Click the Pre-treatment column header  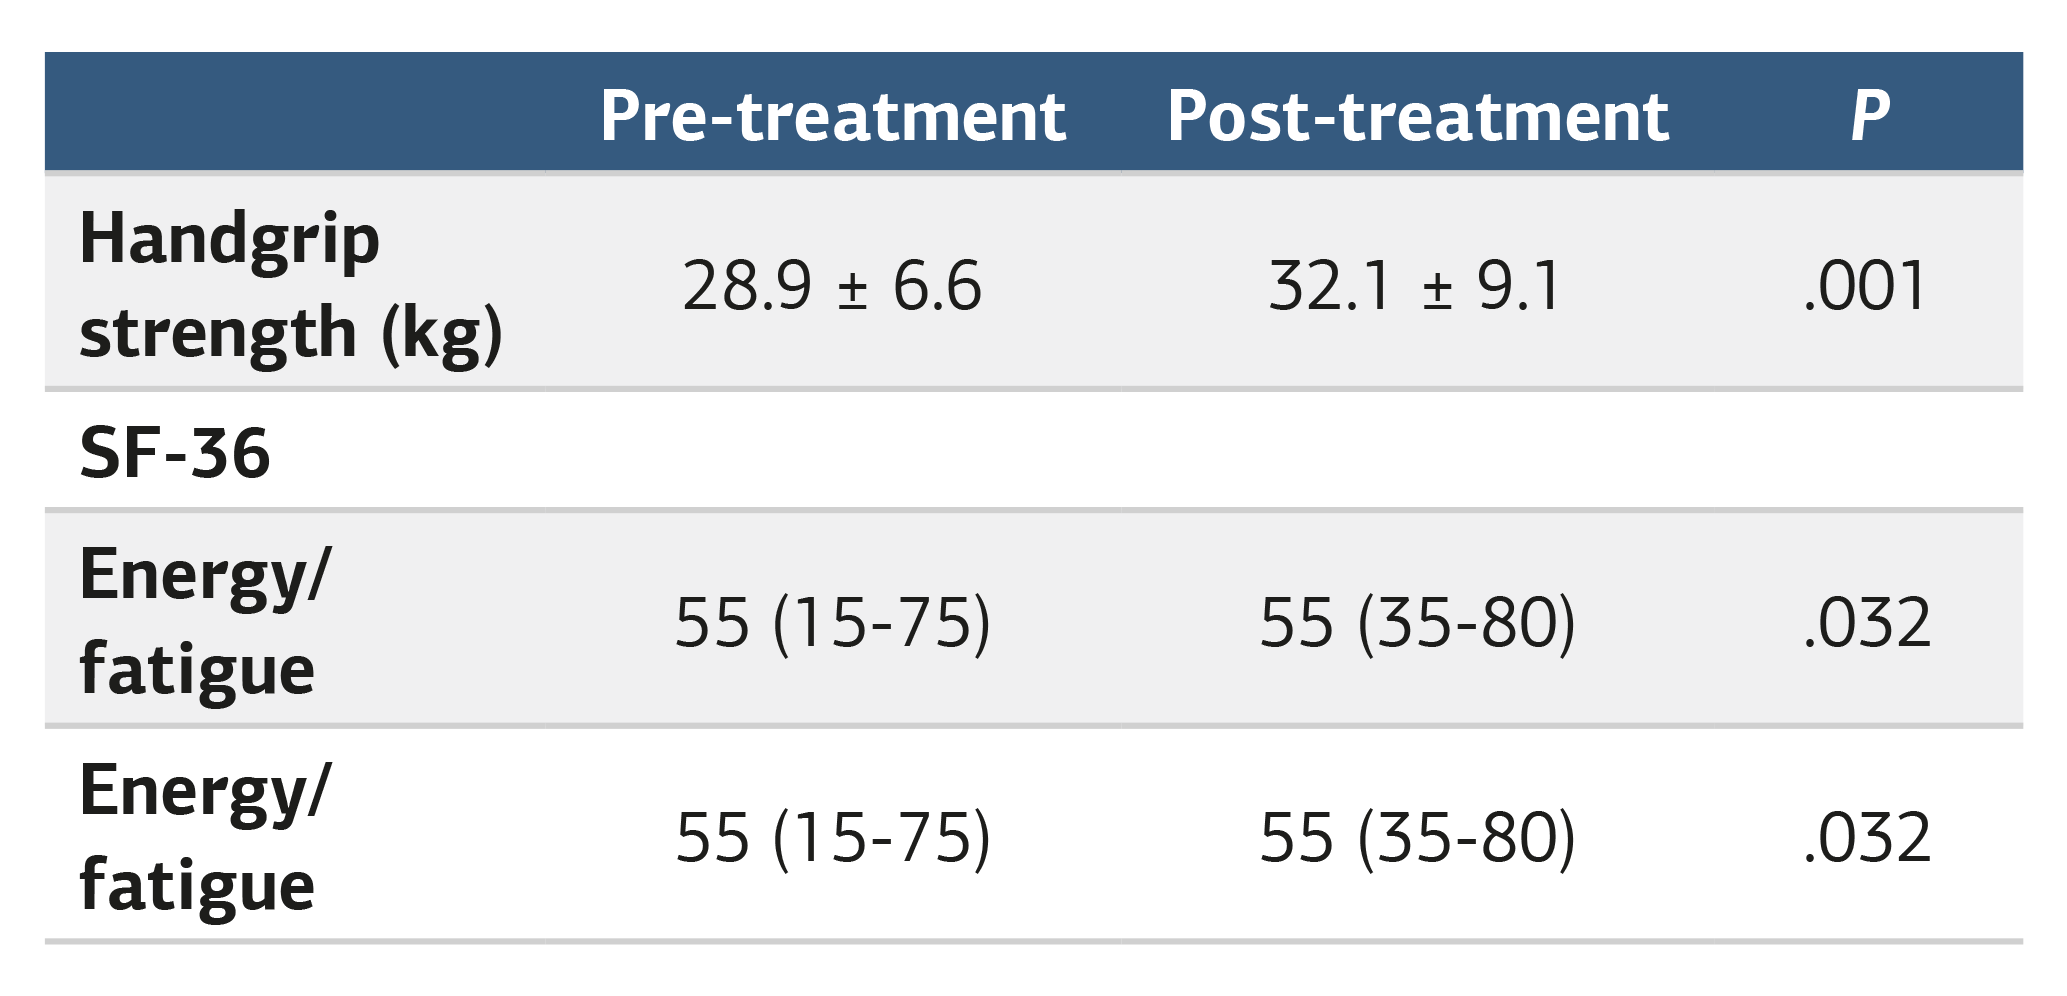coord(833,117)
